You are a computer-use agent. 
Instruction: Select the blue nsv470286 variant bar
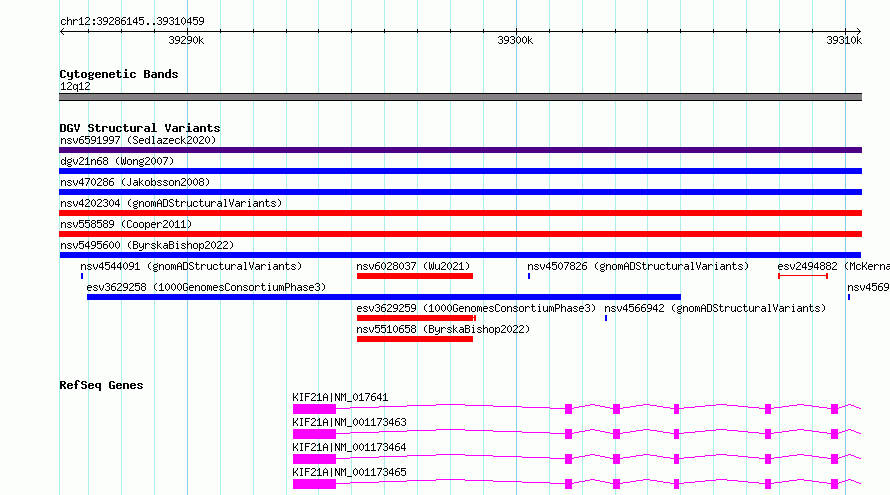(x=460, y=192)
